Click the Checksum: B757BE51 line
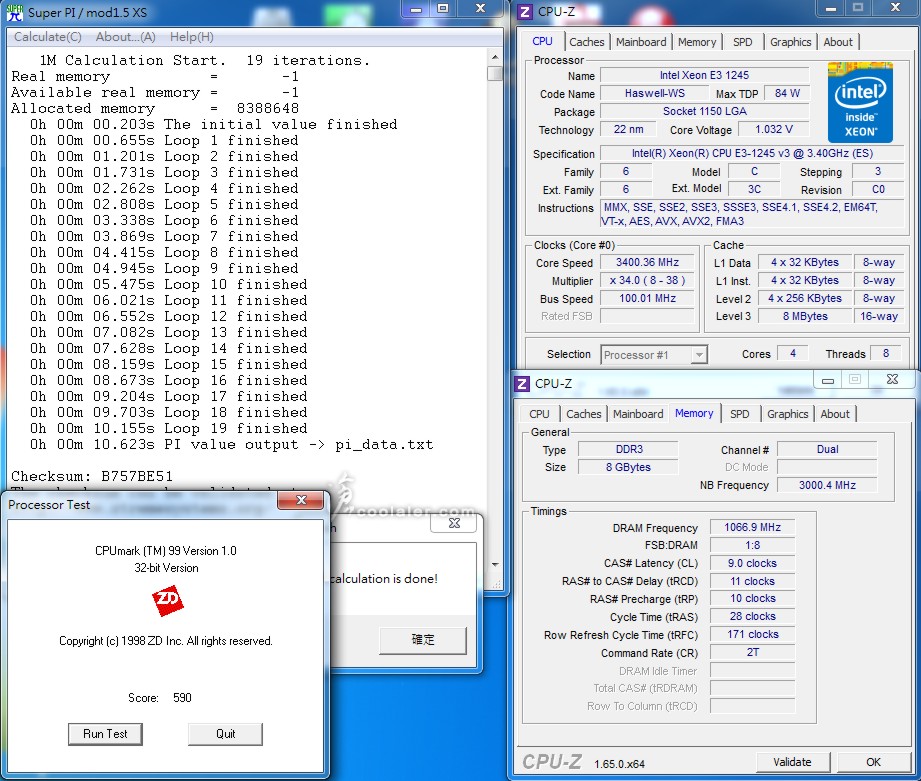 pyautogui.click(x=92, y=476)
